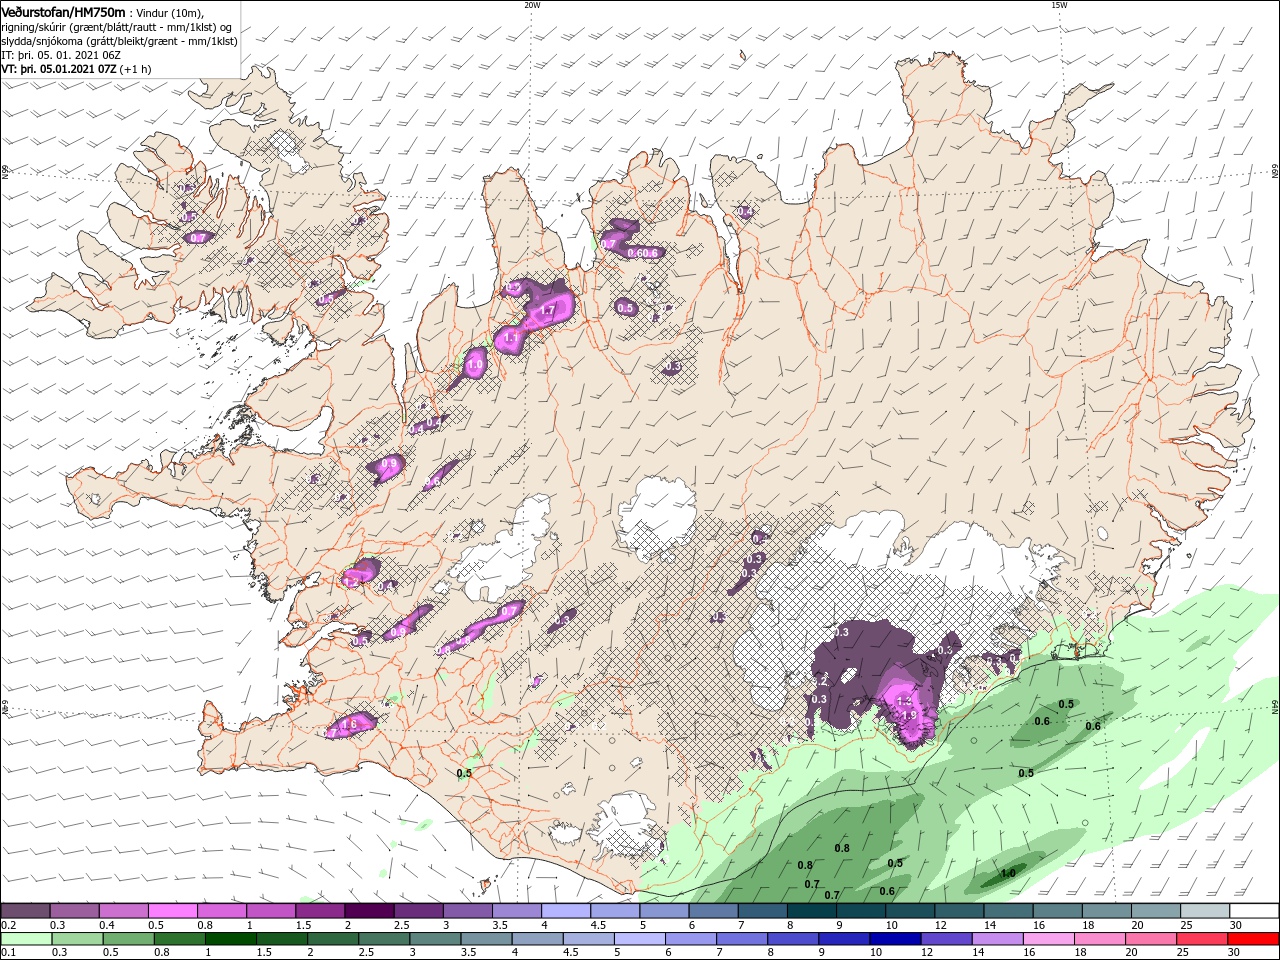Pick the top-row legend swatch between 0.3 and 0.4
This screenshot has height=960, width=1280.
[74, 911]
